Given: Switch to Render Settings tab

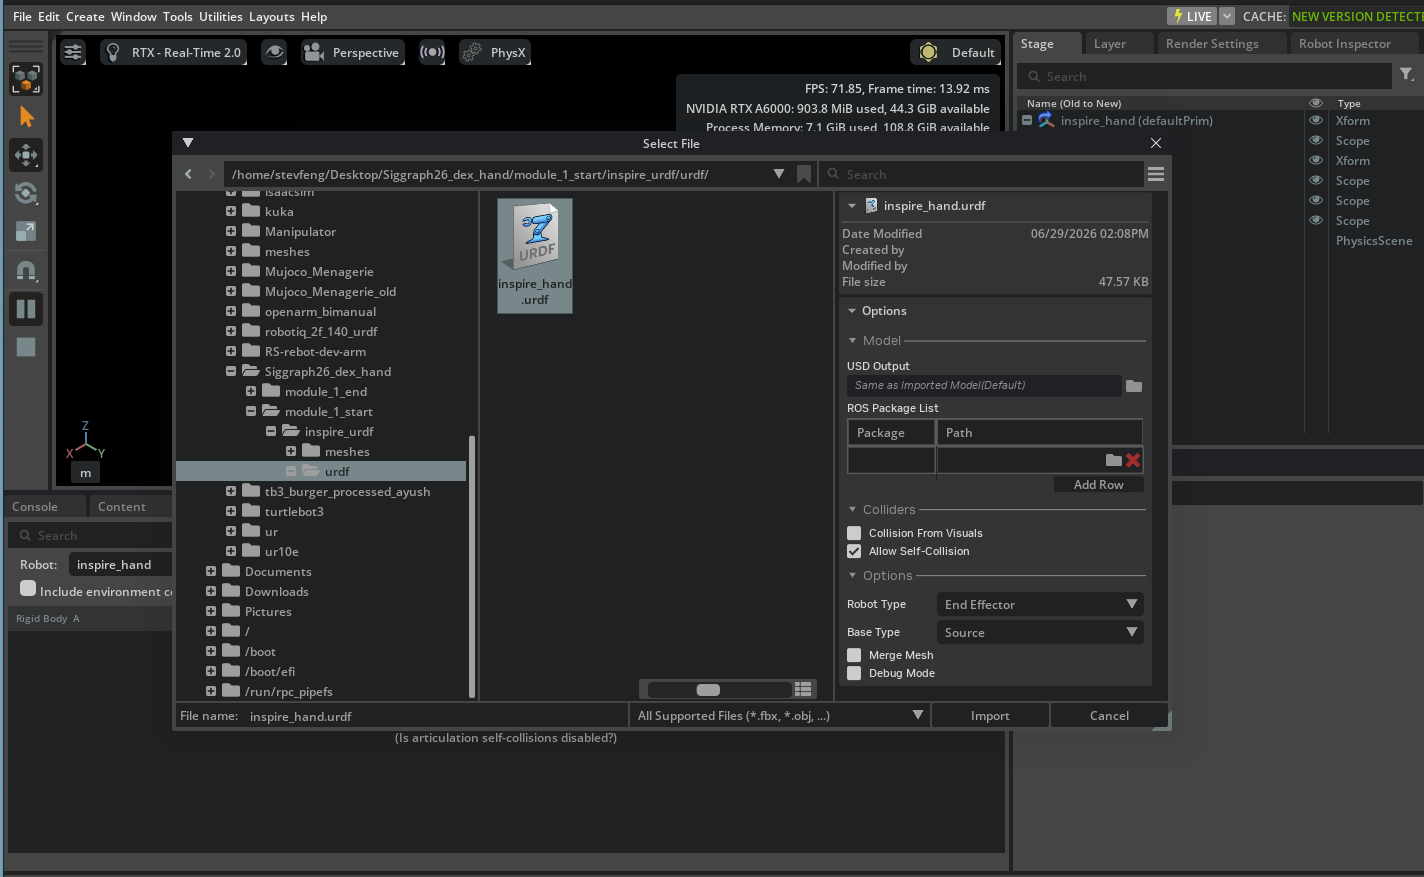Looking at the screenshot, I should [1212, 43].
